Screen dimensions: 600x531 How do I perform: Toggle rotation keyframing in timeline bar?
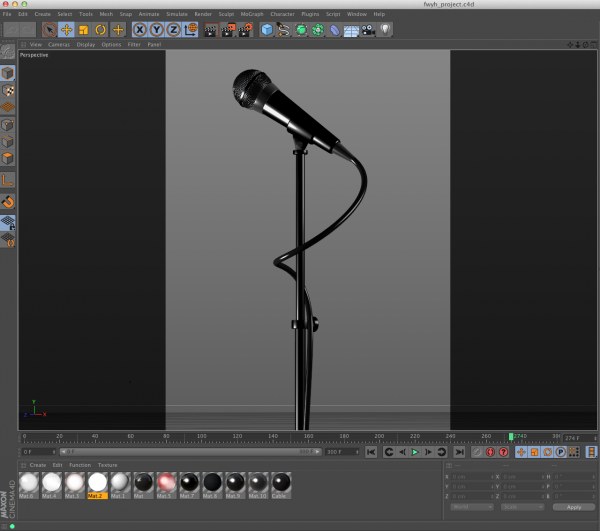point(548,452)
